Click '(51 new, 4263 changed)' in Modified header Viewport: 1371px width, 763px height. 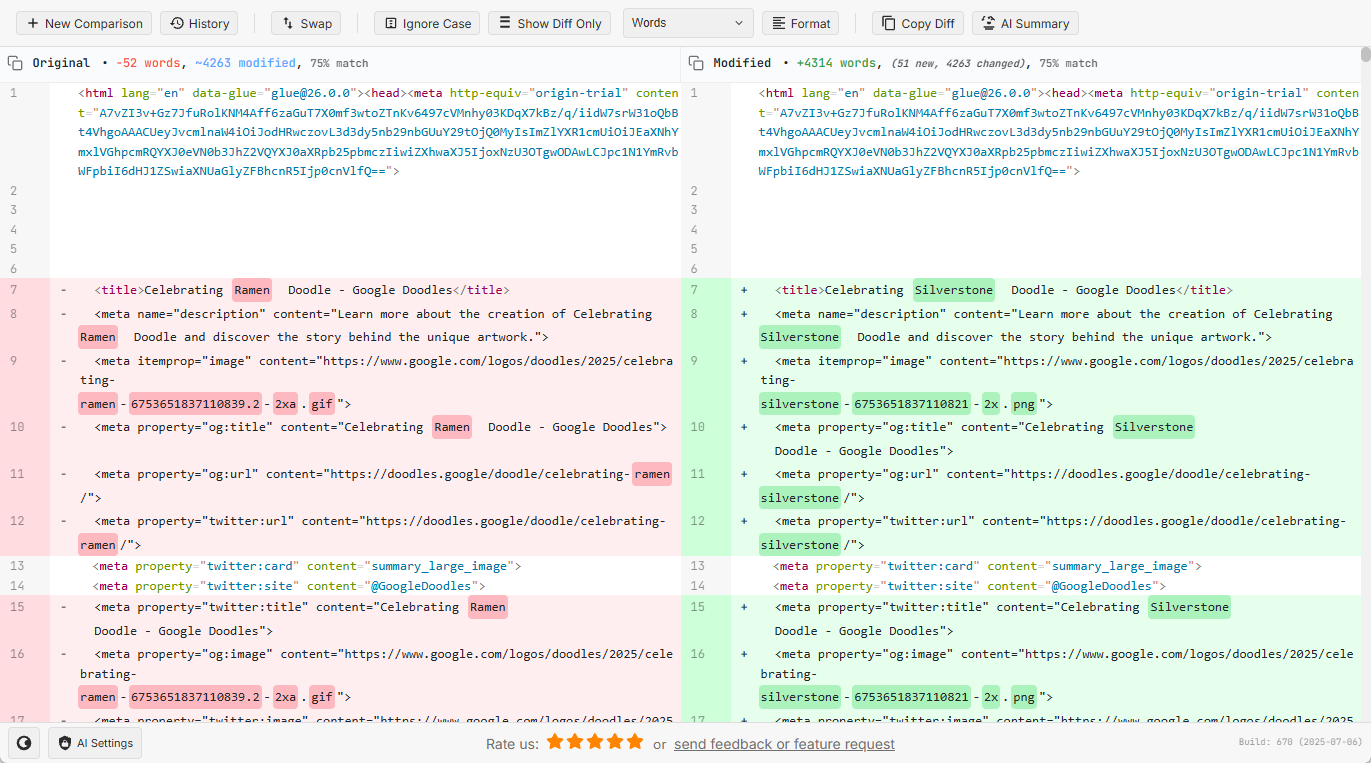click(x=958, y=63)
